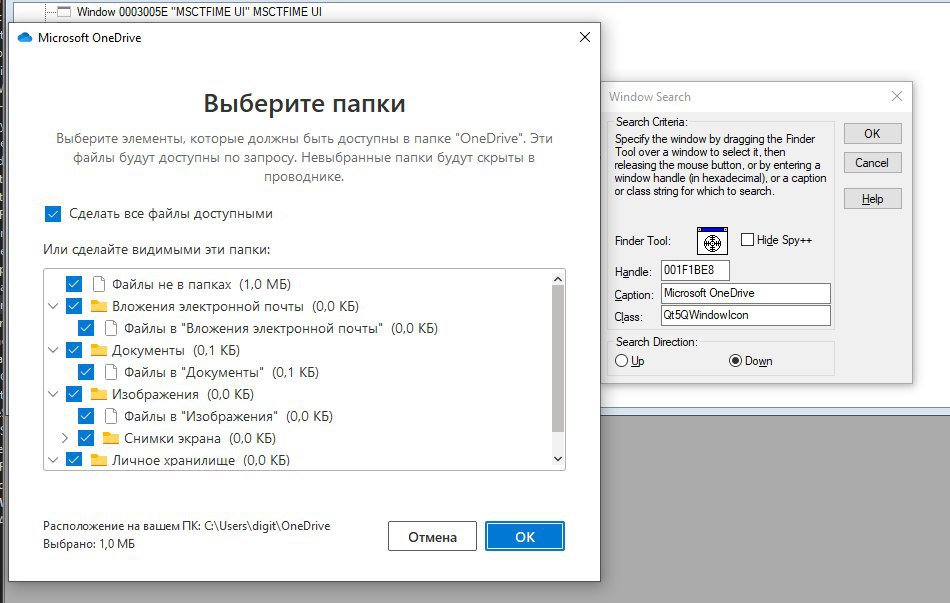Click file icon of Файлы в "Документы"
This screenshot has height=603, width=950.
(111, 371)
